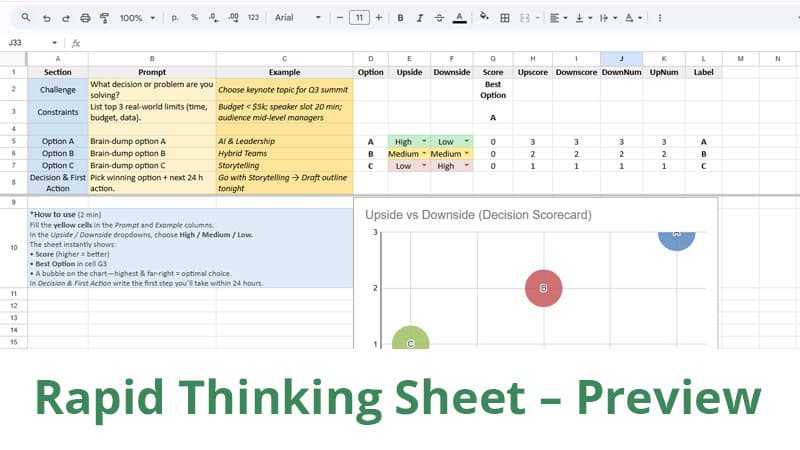The height and width of the screenshot is (450, 800).
Task: Select column C header
Action: [x=284, y=59]
